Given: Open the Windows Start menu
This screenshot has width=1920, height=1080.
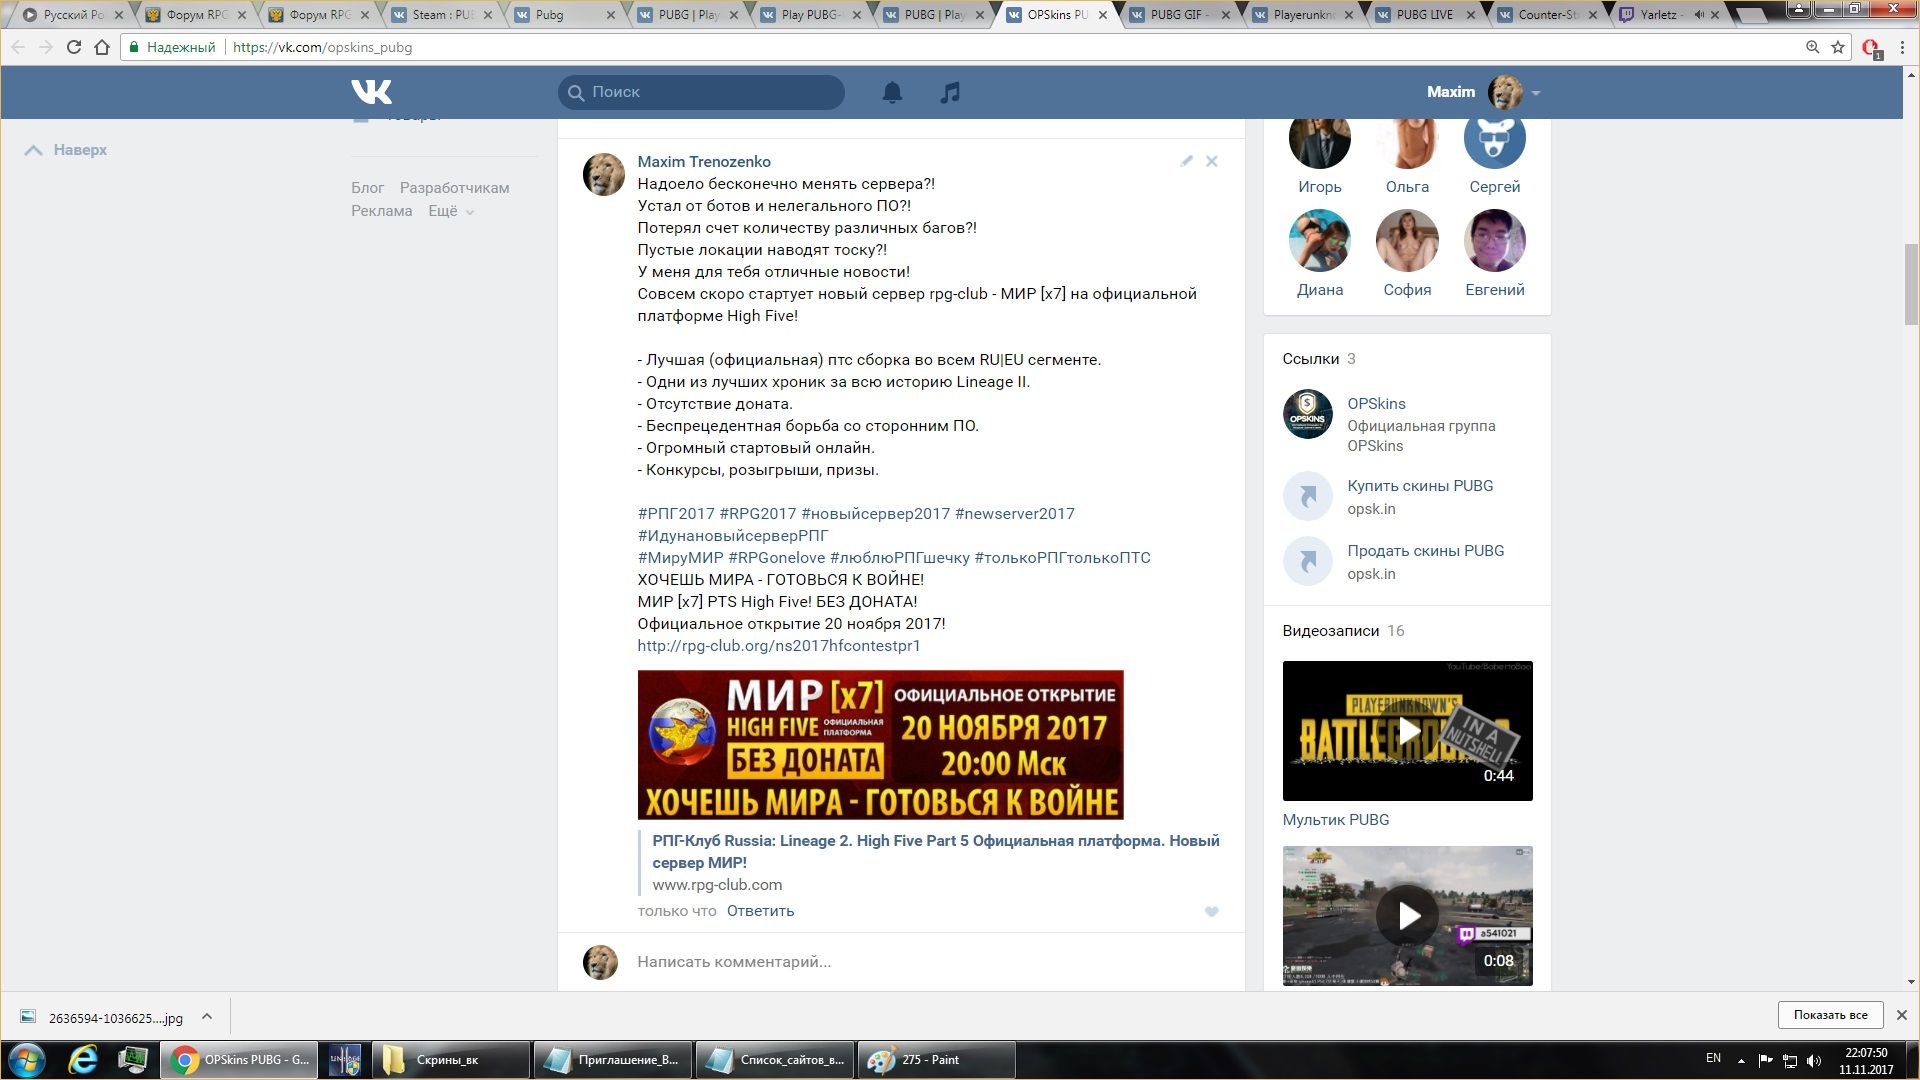Looking at the screenshot, I should [x=27, y=1060].
